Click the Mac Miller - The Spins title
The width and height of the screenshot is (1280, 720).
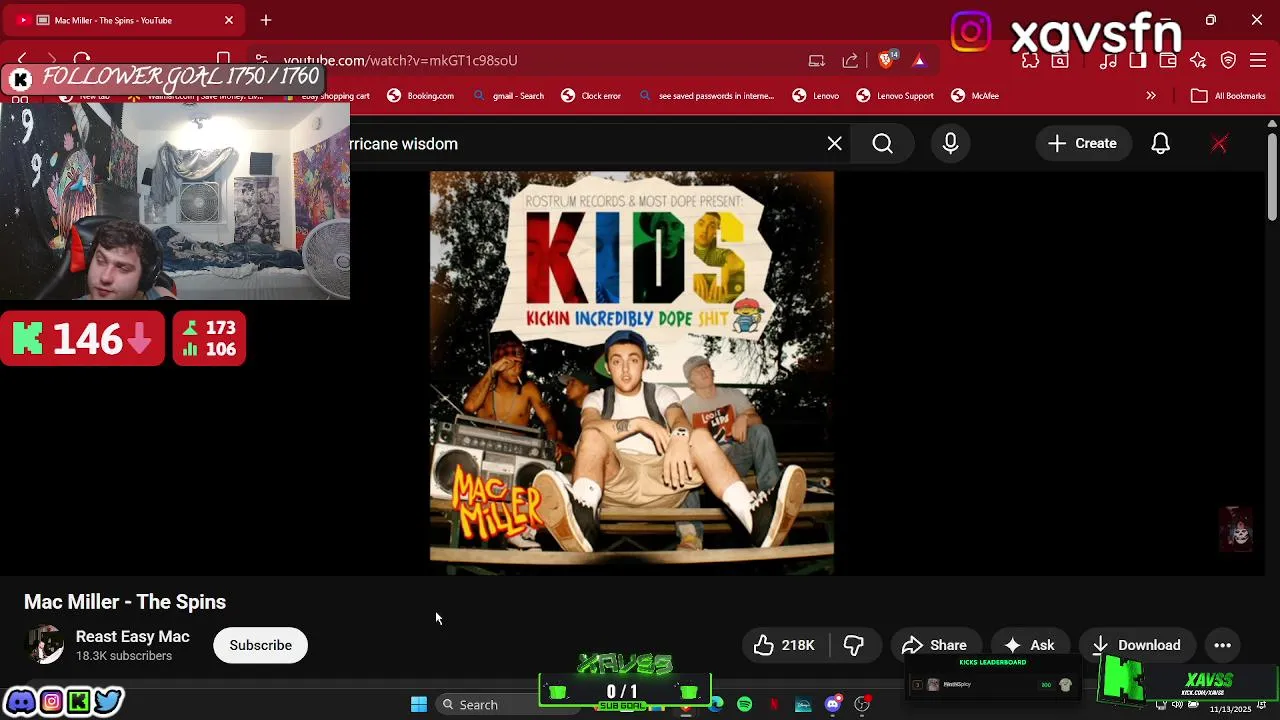click(x=125, y=602)
